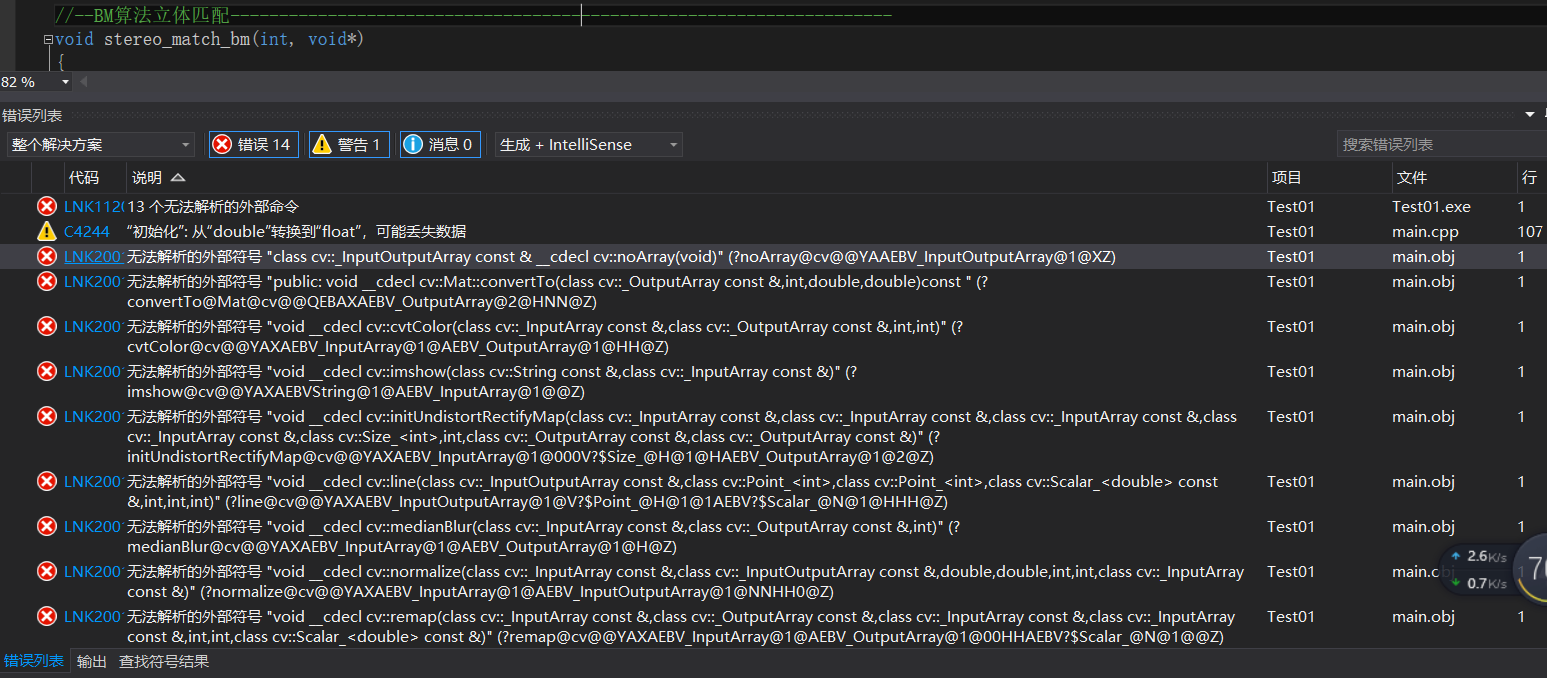This screenshot has height=678, width=1547.
Task: Open the LNK2001 link in the medianBlur row
Action: click(x=93, y=527)
